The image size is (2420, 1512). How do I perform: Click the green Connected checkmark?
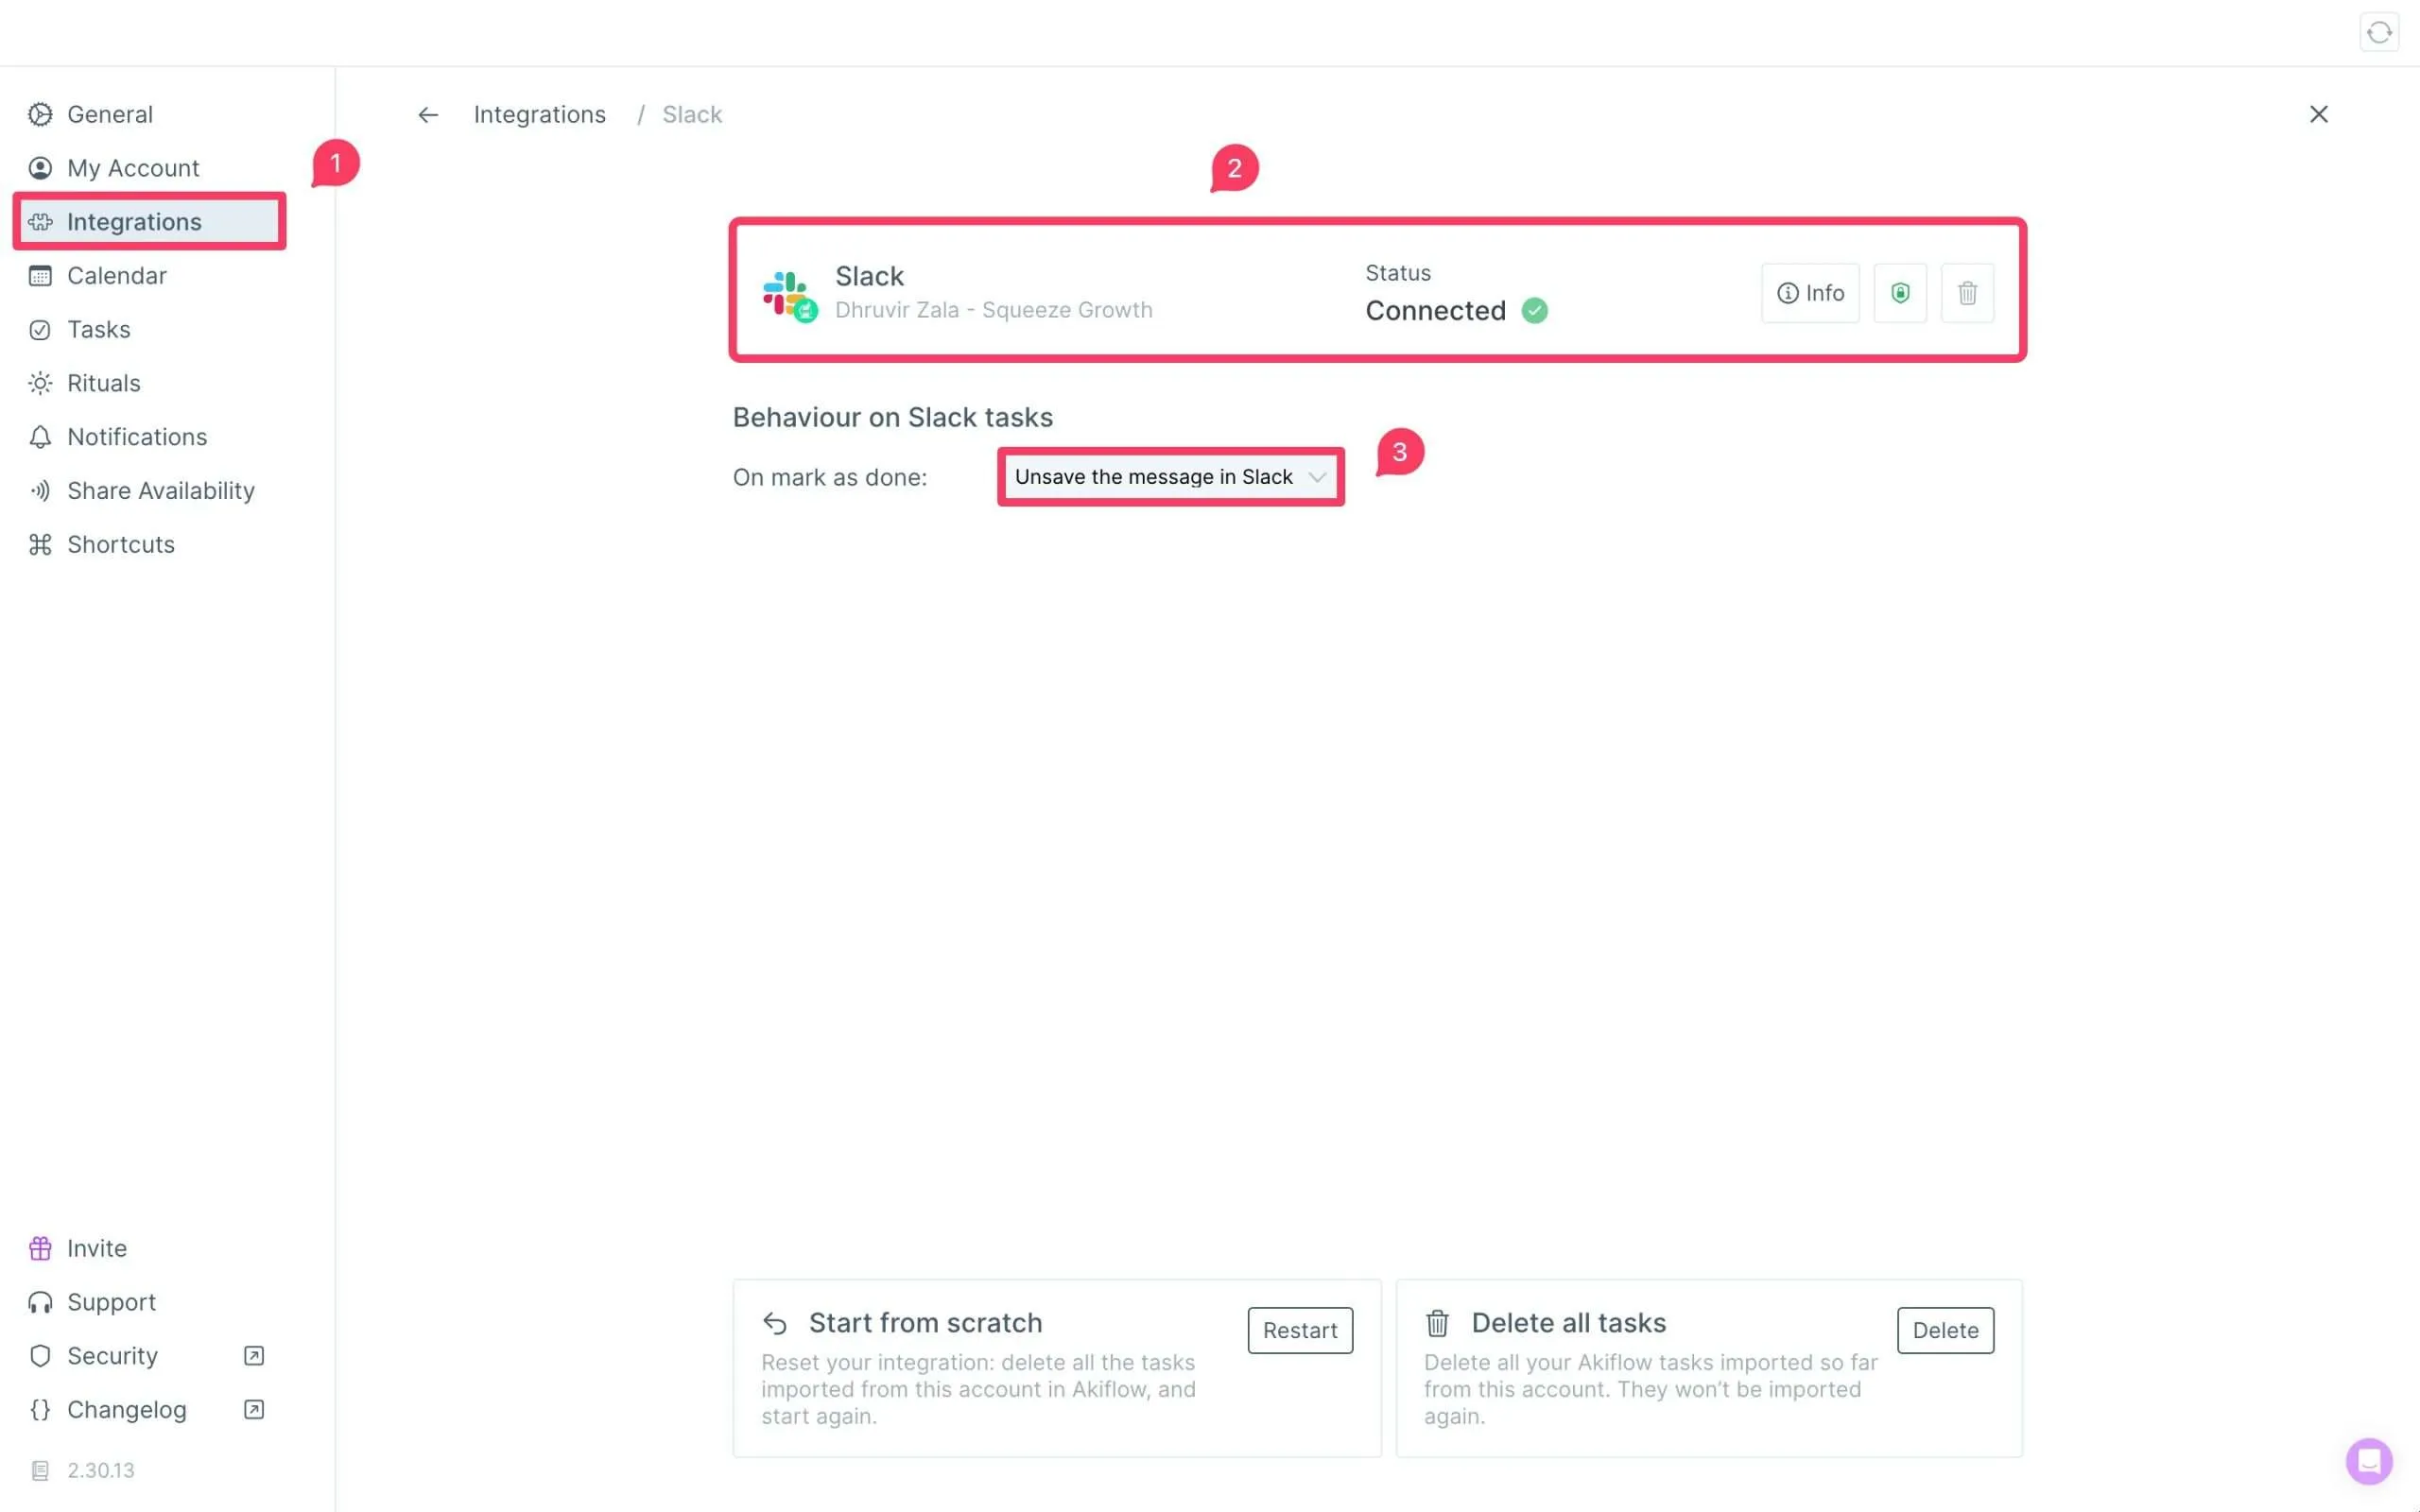[1534, 311]
